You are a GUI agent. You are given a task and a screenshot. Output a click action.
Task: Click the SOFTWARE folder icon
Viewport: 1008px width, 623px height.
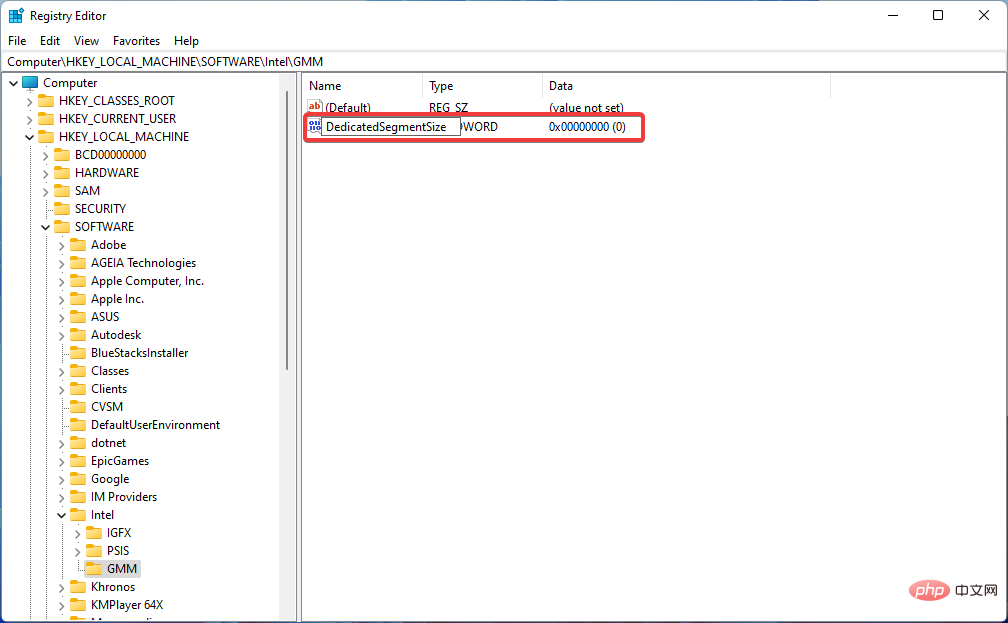[62, 227]
